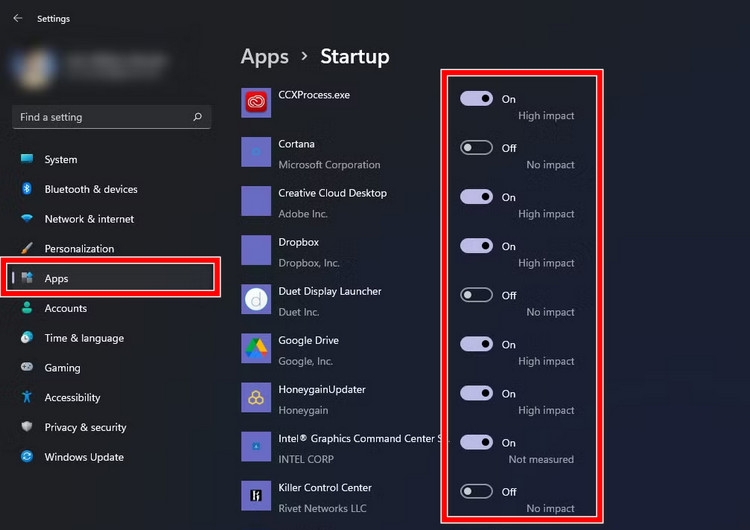Turn off HoneygainUpdater startup toggle

[x=476, y=393]
